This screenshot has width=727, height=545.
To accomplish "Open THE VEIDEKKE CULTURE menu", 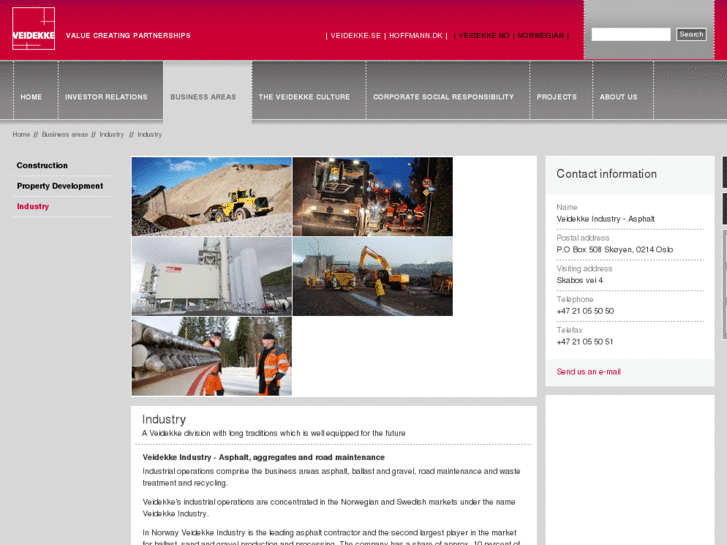I will (x=304, y=97).
